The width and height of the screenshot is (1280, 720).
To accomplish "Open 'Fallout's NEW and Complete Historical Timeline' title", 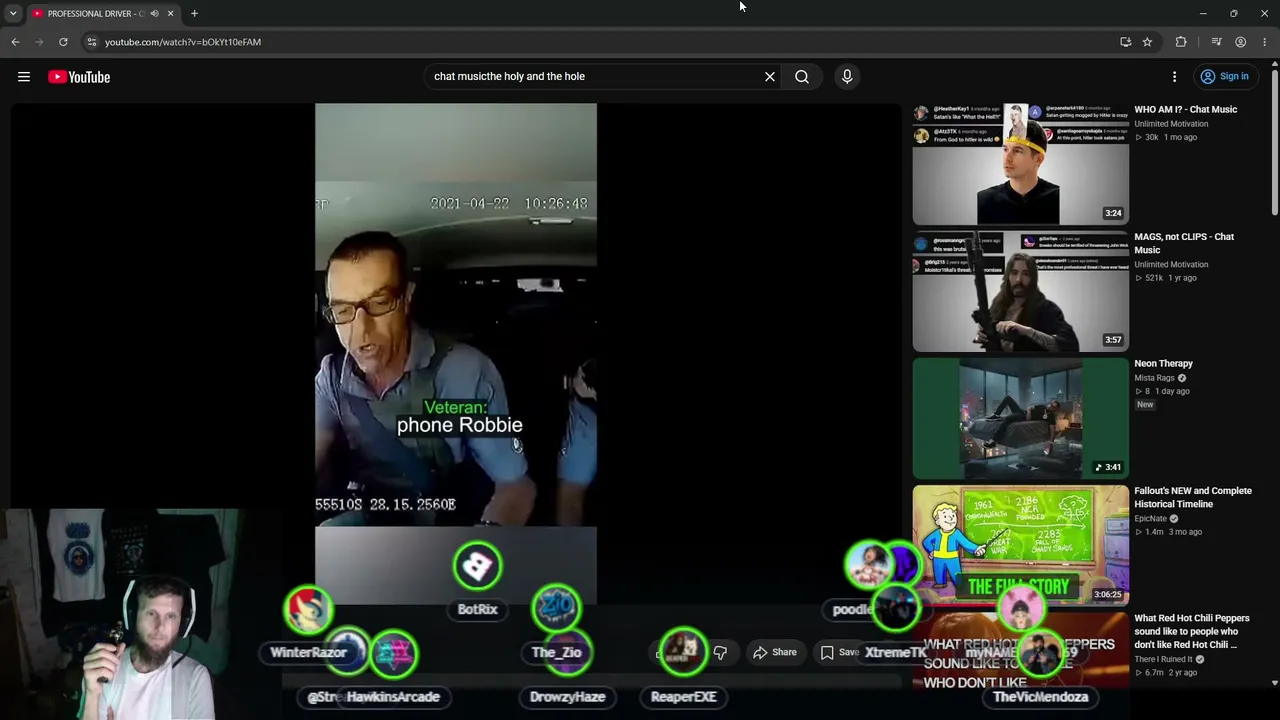I will coord(1193,497).
